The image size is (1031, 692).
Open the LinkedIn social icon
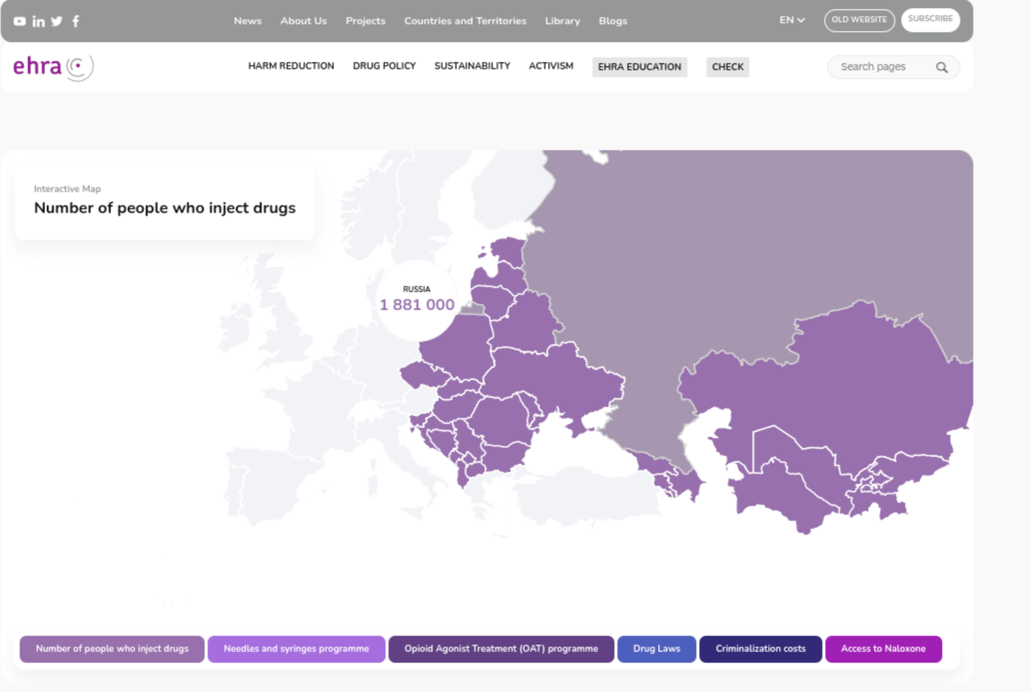click(38, 21)
